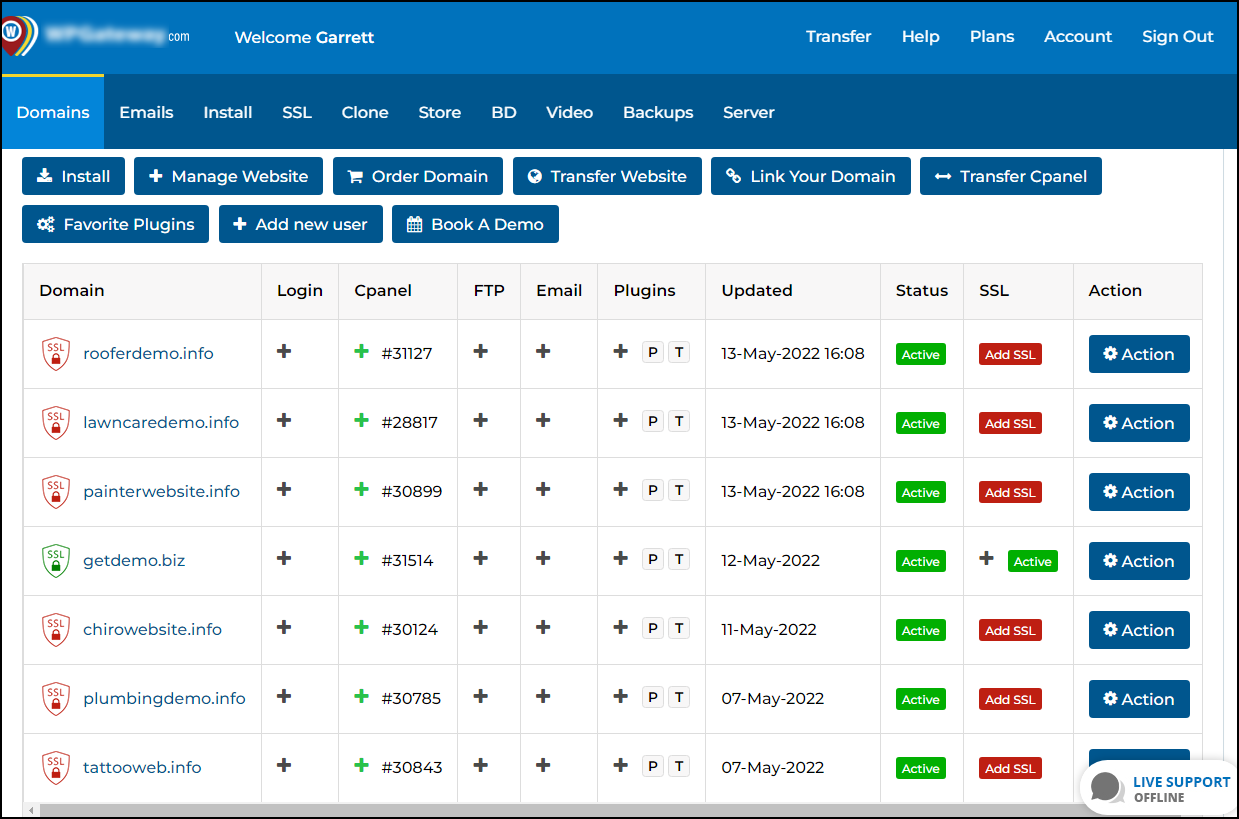1239x819 pixels.
Task: Expand green Cpanel plus for rooferdemo.info
Action: point(362,352)
